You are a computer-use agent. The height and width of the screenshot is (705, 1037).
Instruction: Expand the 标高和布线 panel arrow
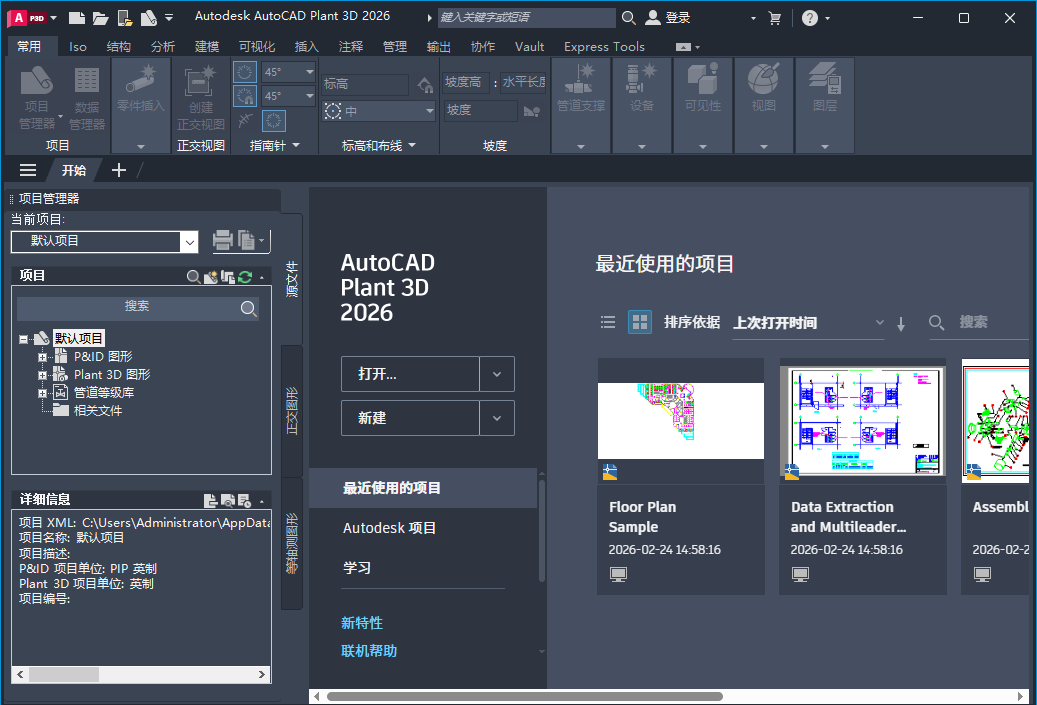(x=412, y=145)
